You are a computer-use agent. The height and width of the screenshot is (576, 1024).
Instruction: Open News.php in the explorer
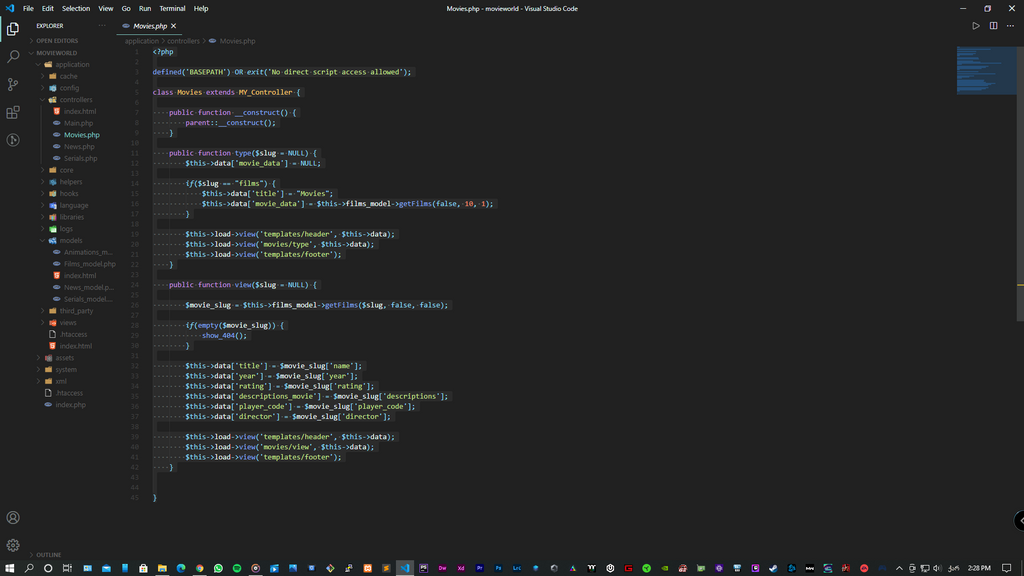79,147
